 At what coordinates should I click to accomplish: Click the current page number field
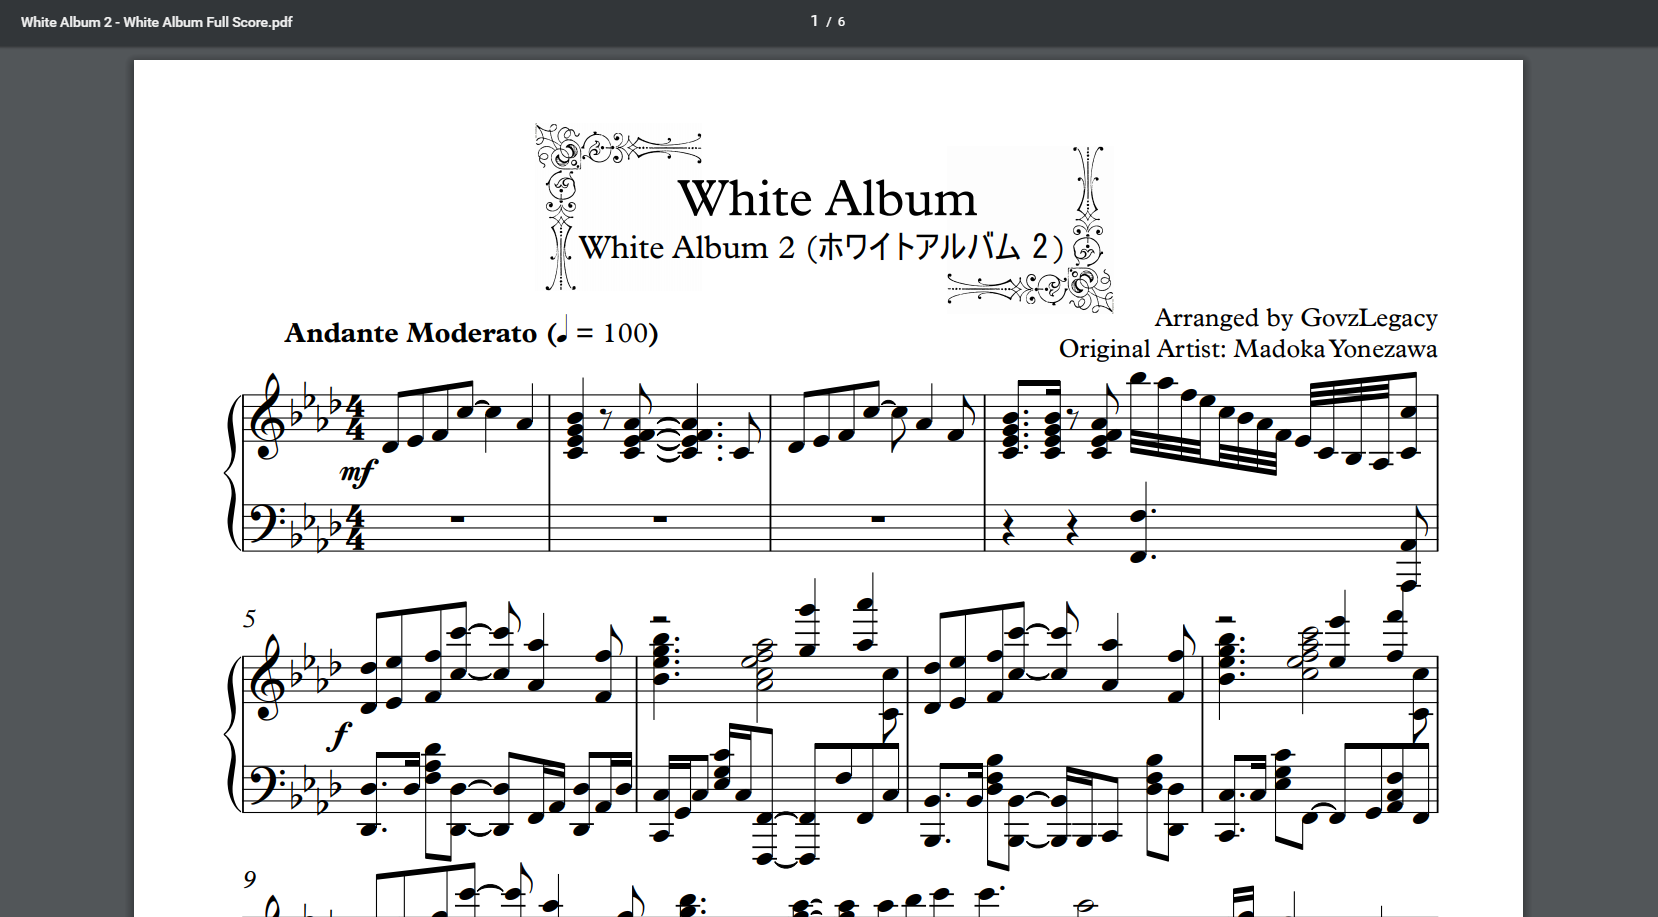(814, 21)
